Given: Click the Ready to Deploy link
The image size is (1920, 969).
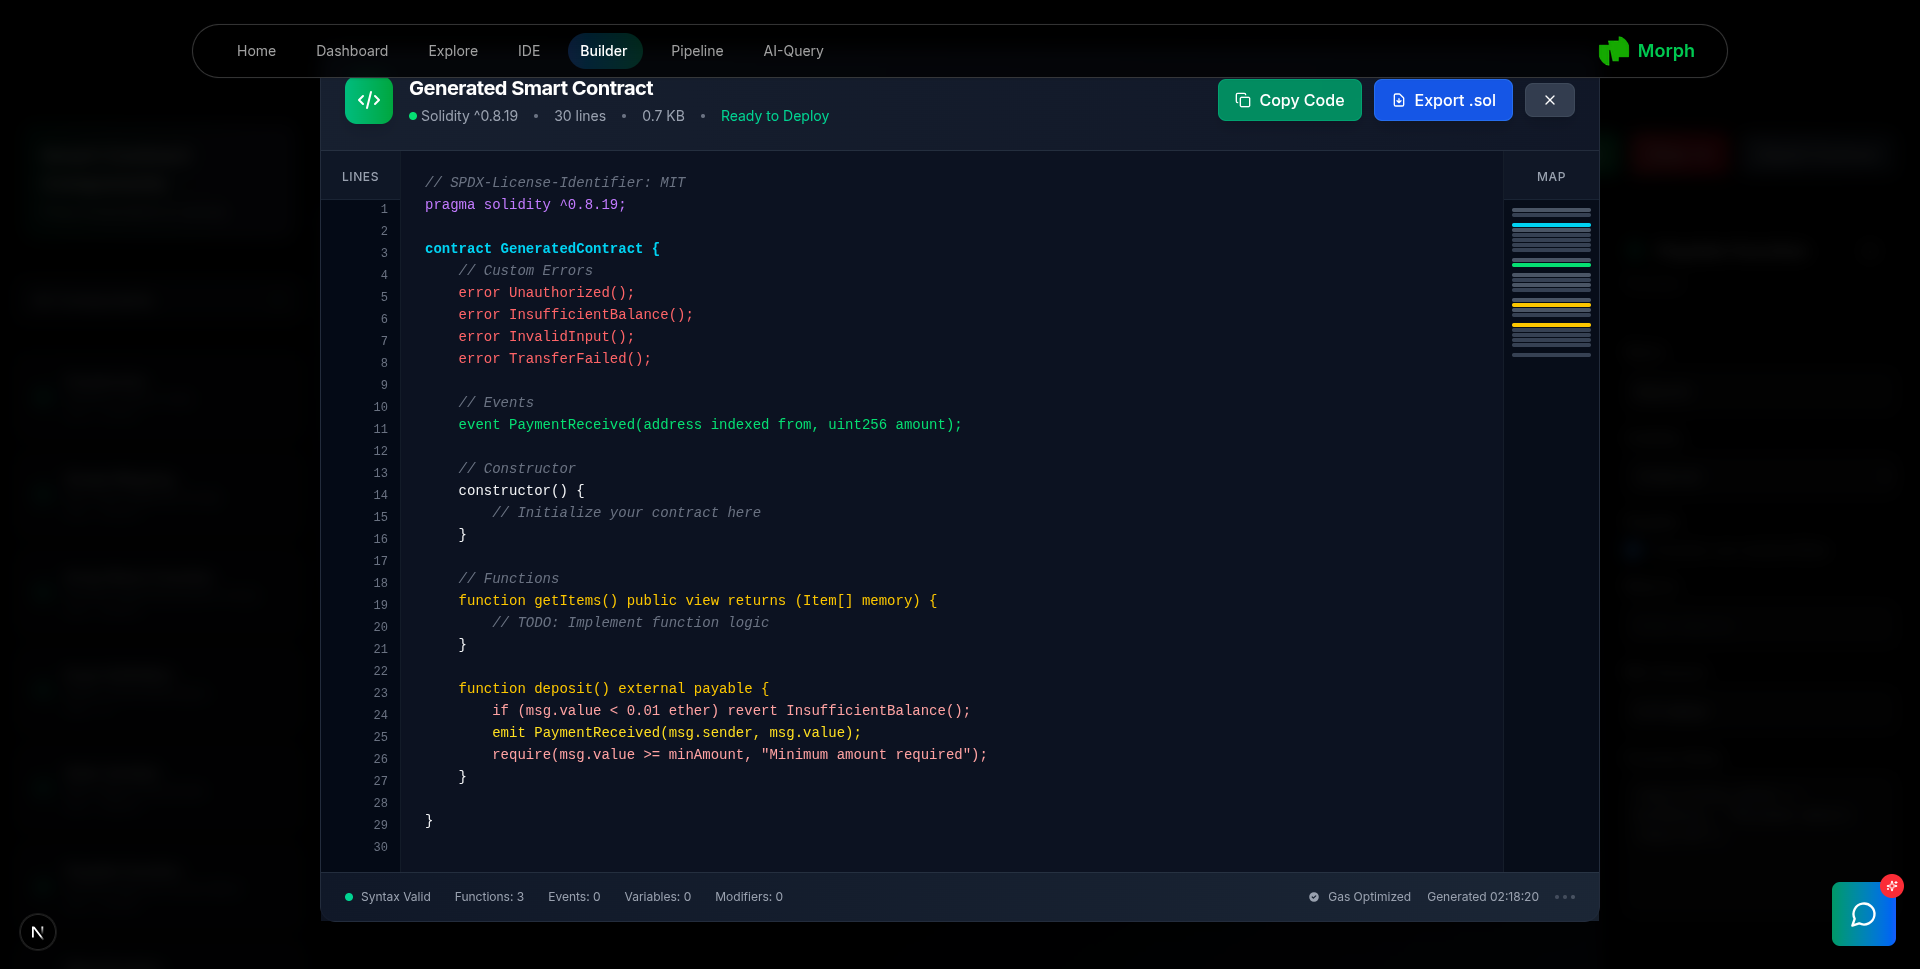Looking at the screenshot, I should tap(775, 116).
